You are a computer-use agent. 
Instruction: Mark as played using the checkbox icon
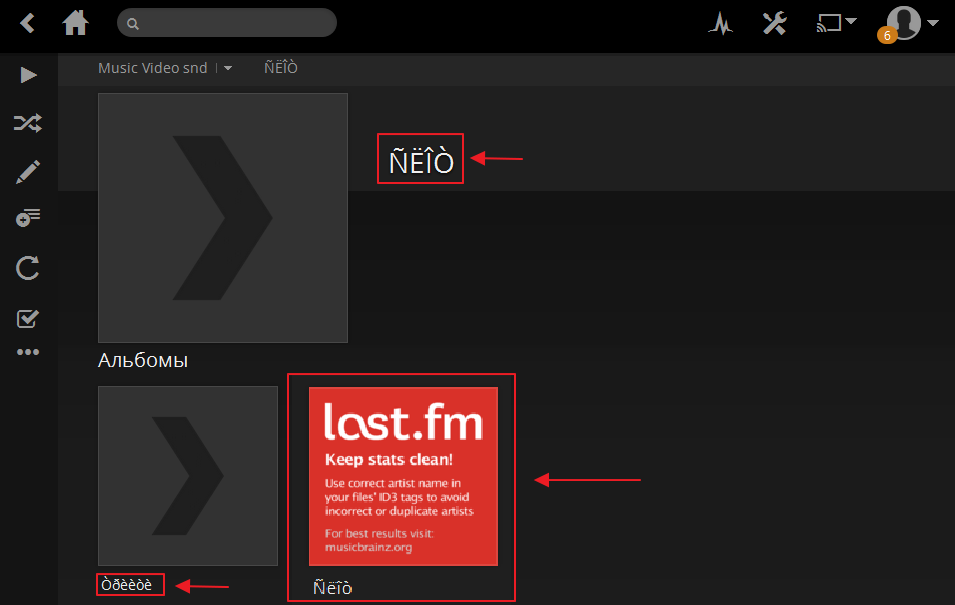pos(28,317)
